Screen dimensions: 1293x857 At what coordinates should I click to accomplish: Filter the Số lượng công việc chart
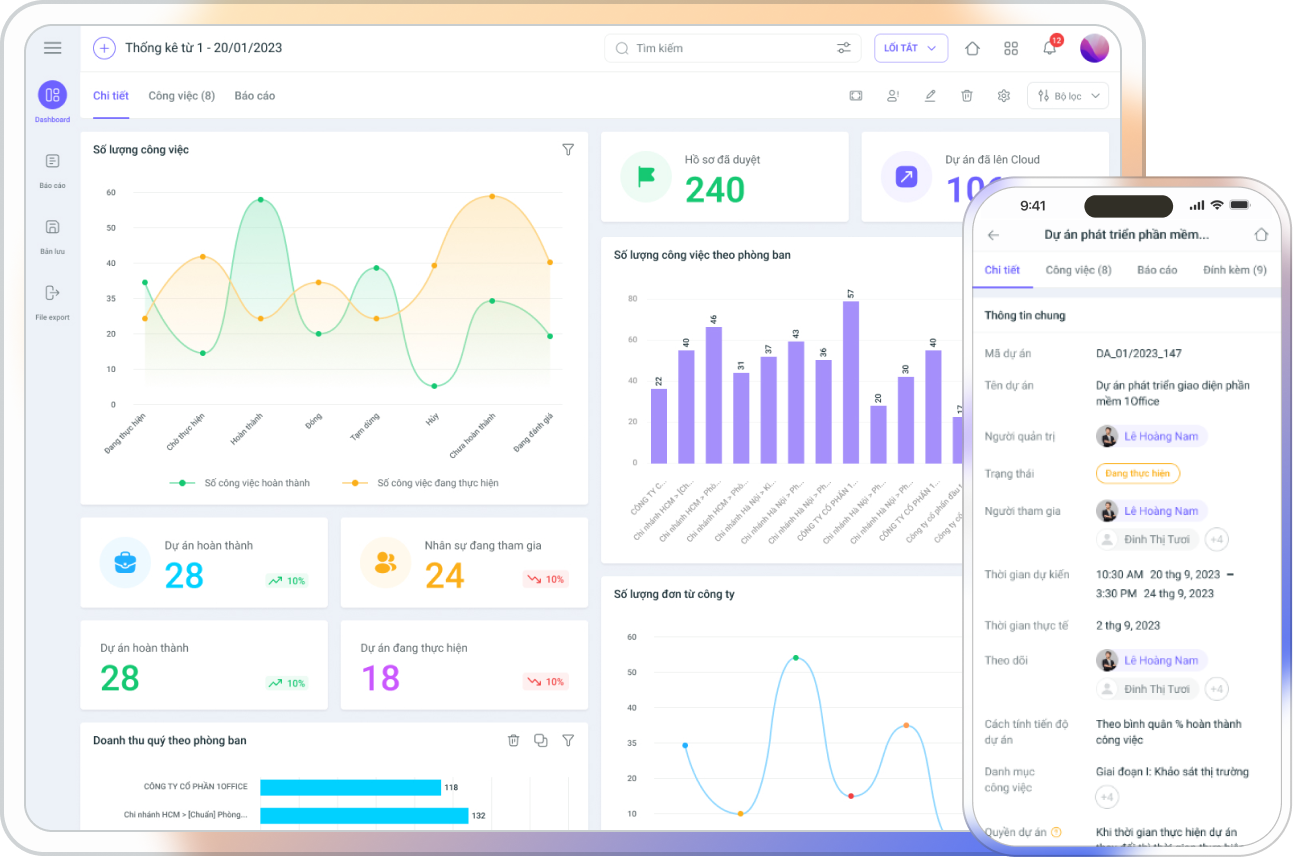click(x=568, y=150)
